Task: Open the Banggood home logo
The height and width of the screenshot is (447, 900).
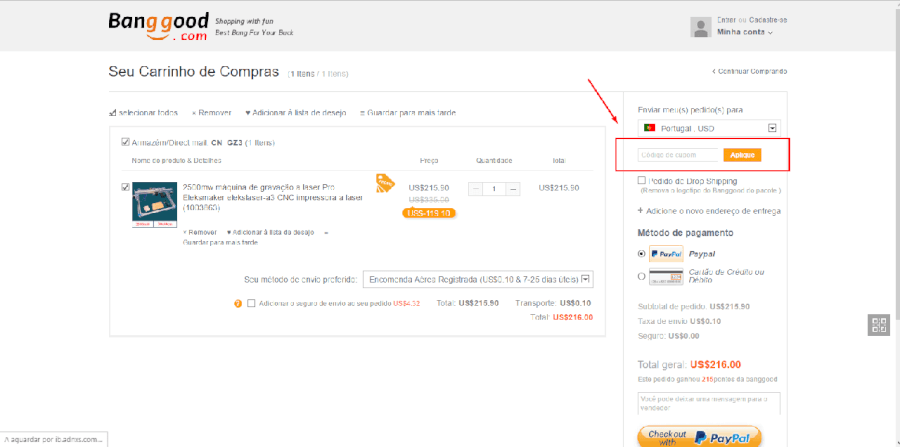Action: [158, 27]
